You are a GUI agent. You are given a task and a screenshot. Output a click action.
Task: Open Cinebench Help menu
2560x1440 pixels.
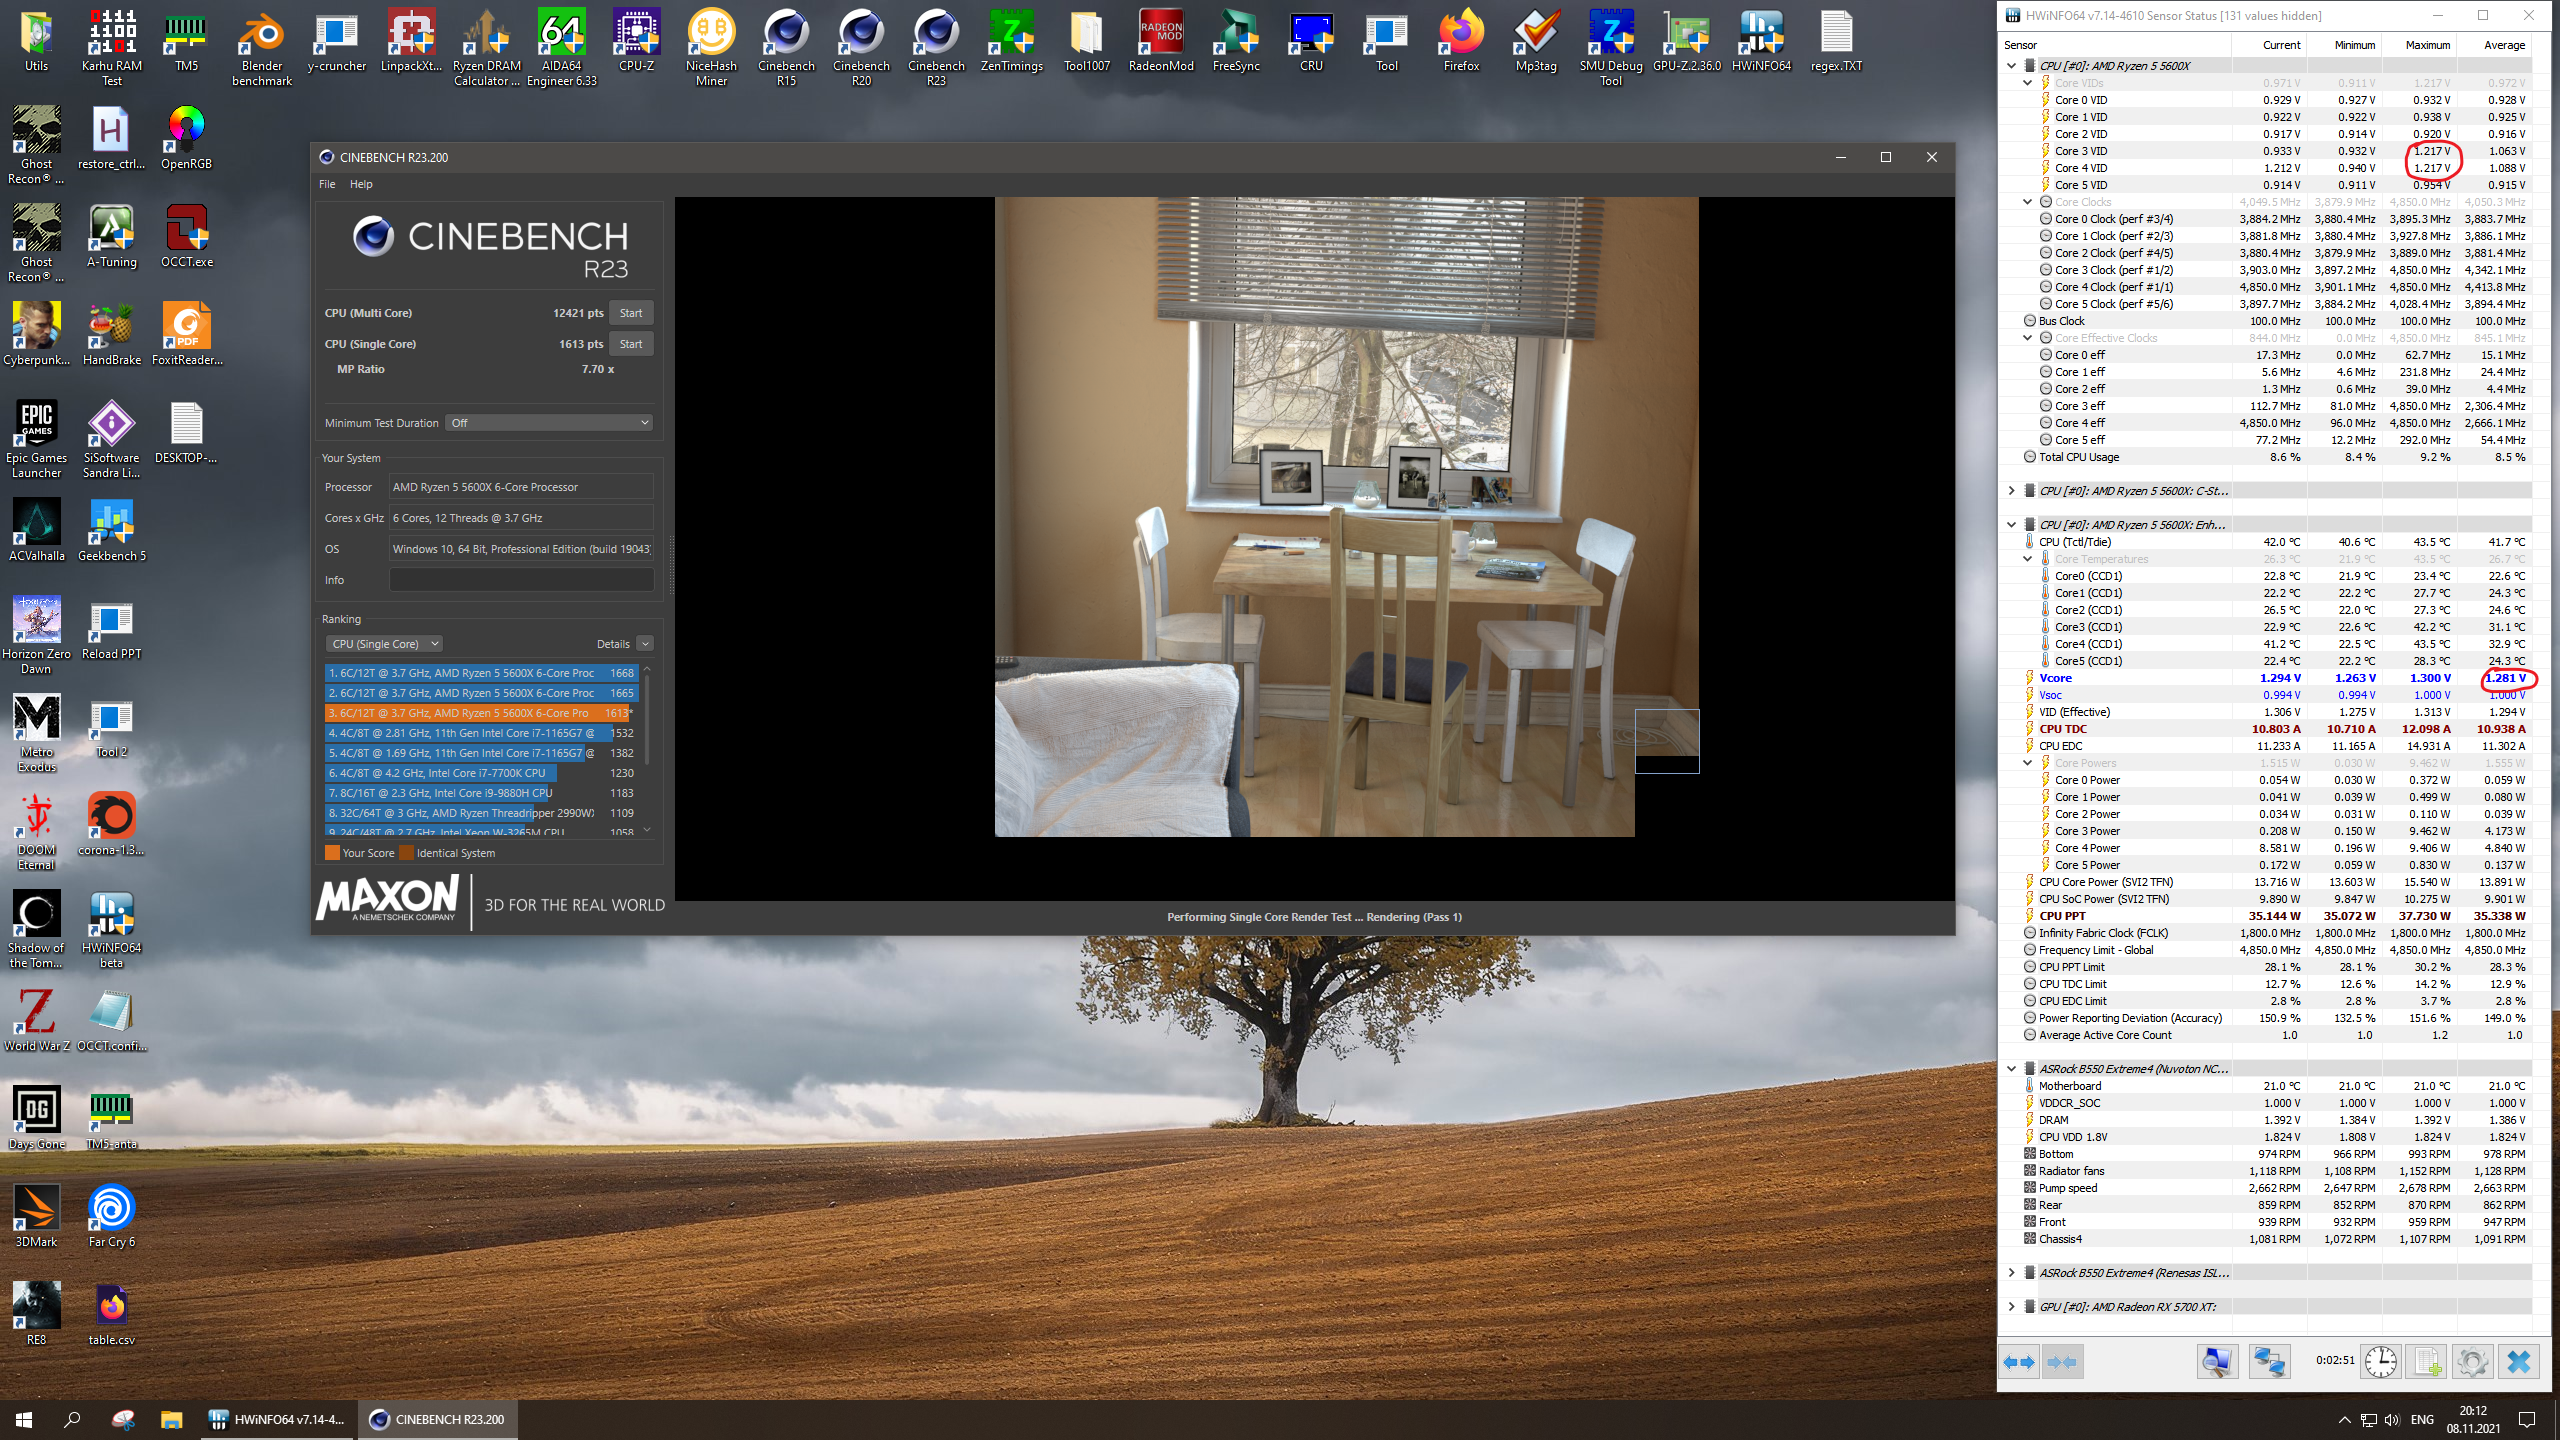[x=361, y=184]
